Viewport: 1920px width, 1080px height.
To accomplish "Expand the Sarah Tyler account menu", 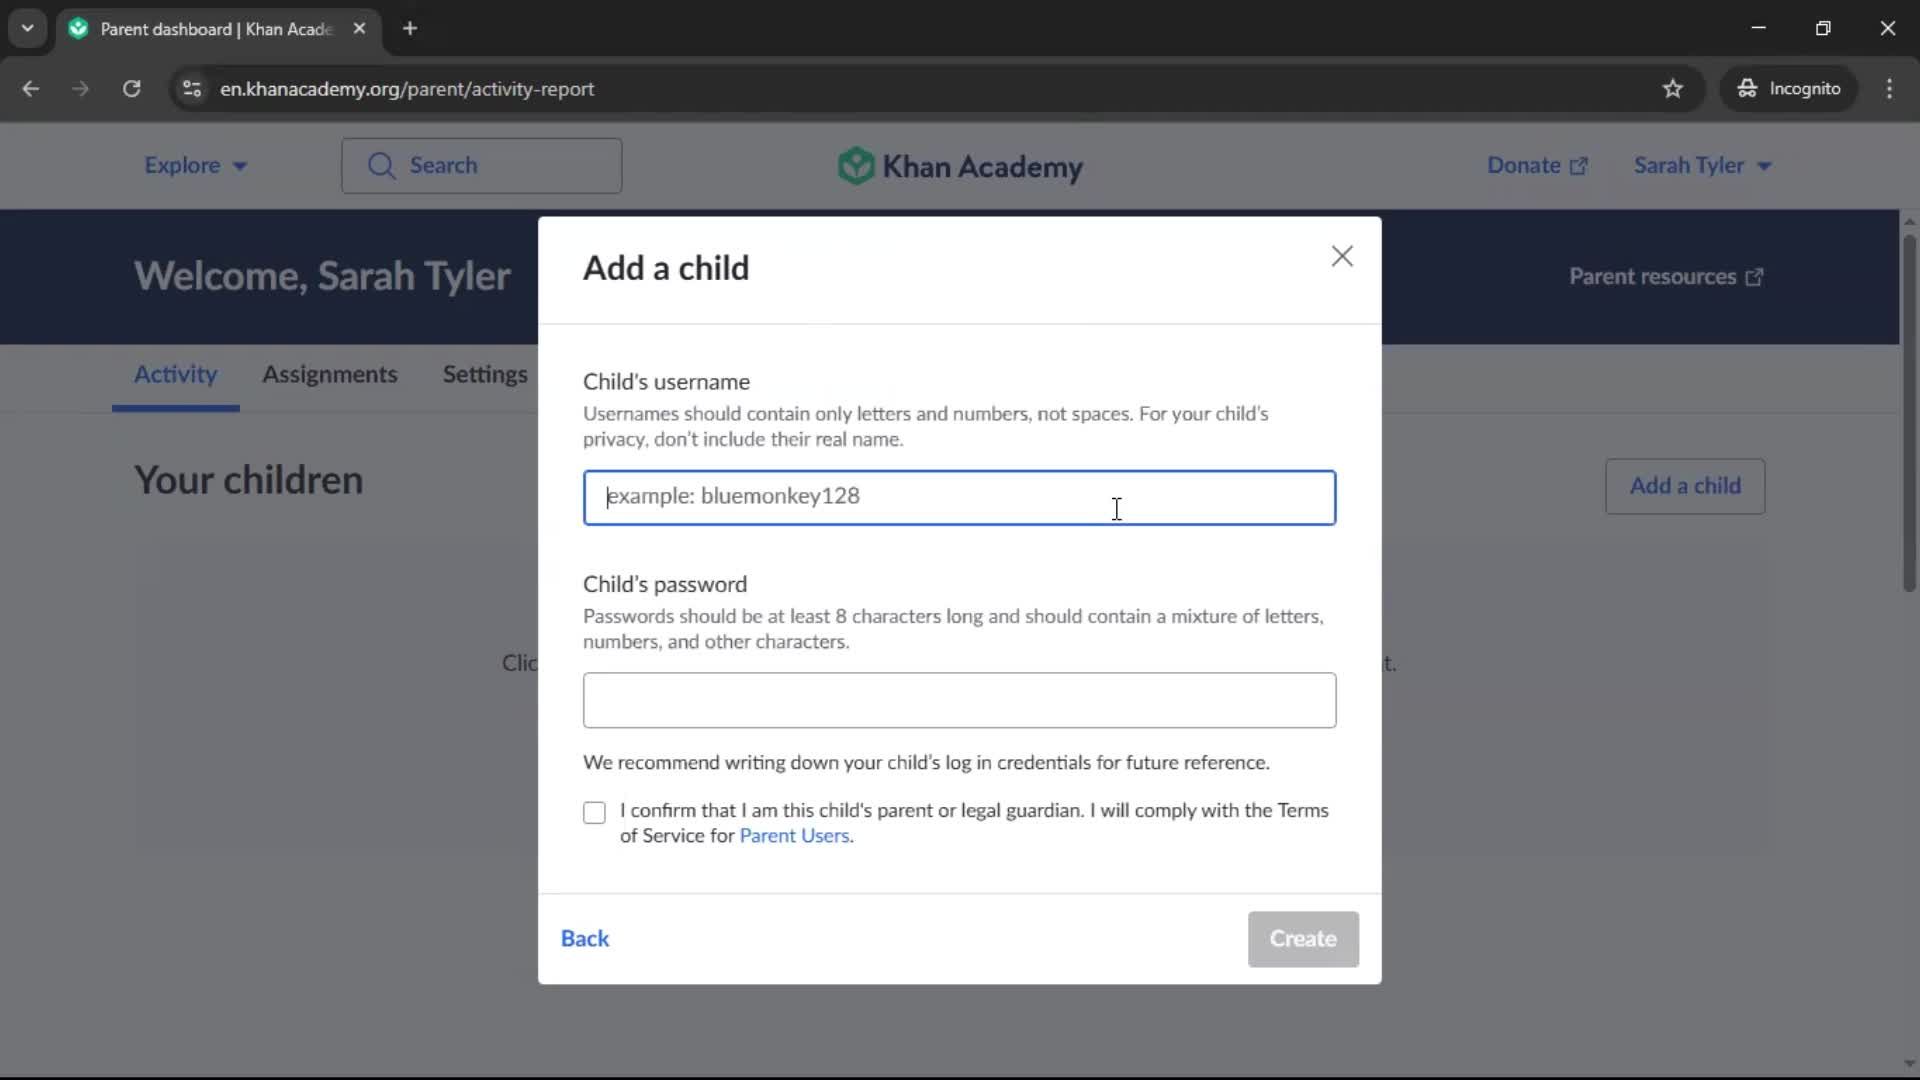I will coord(1702,165).
